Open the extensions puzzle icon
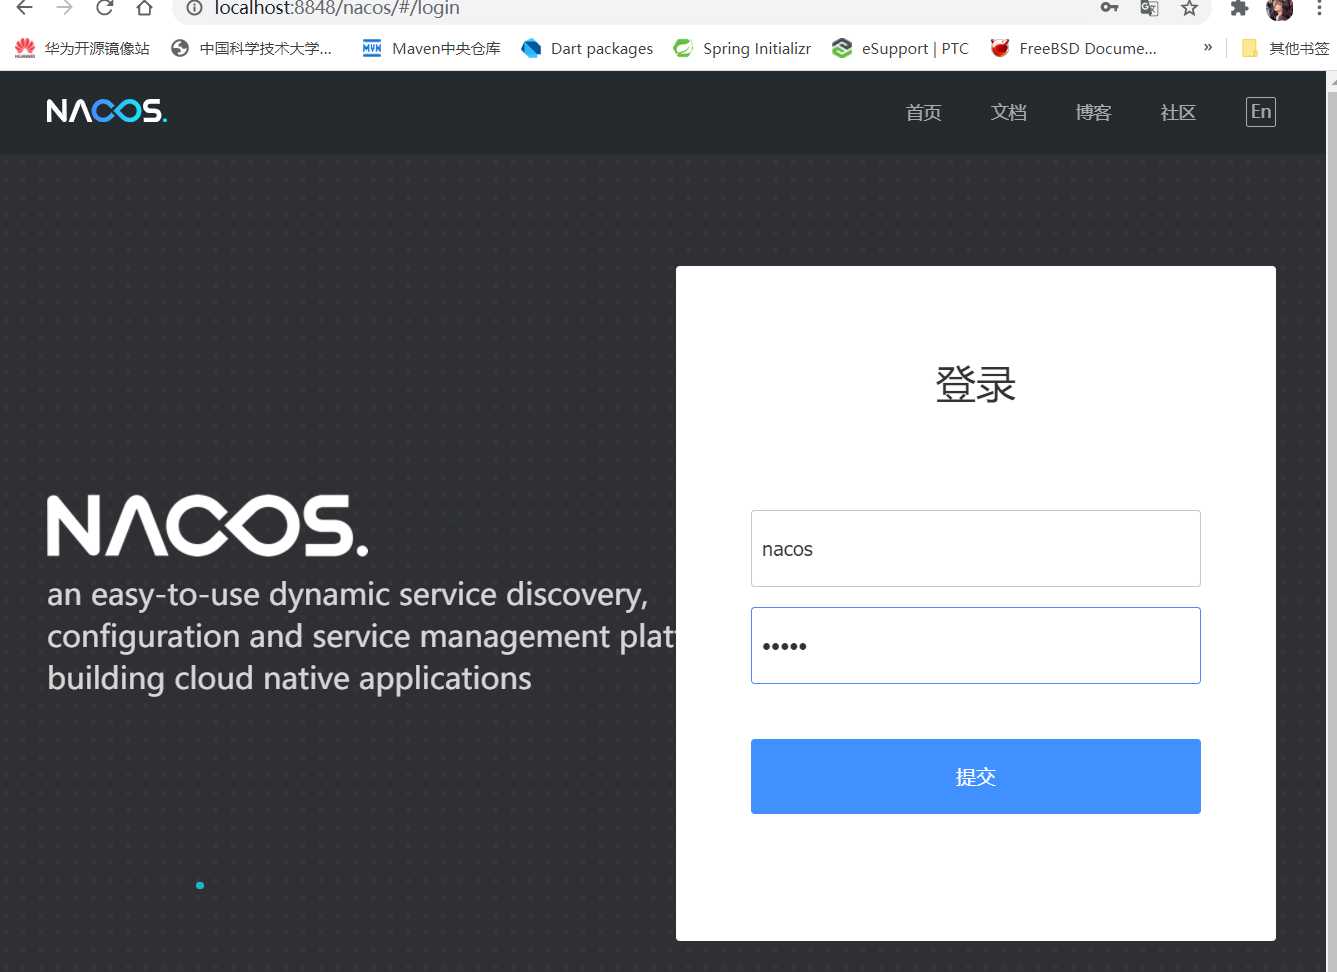This screenshot has height=972, width=1337. point(1239,8)
